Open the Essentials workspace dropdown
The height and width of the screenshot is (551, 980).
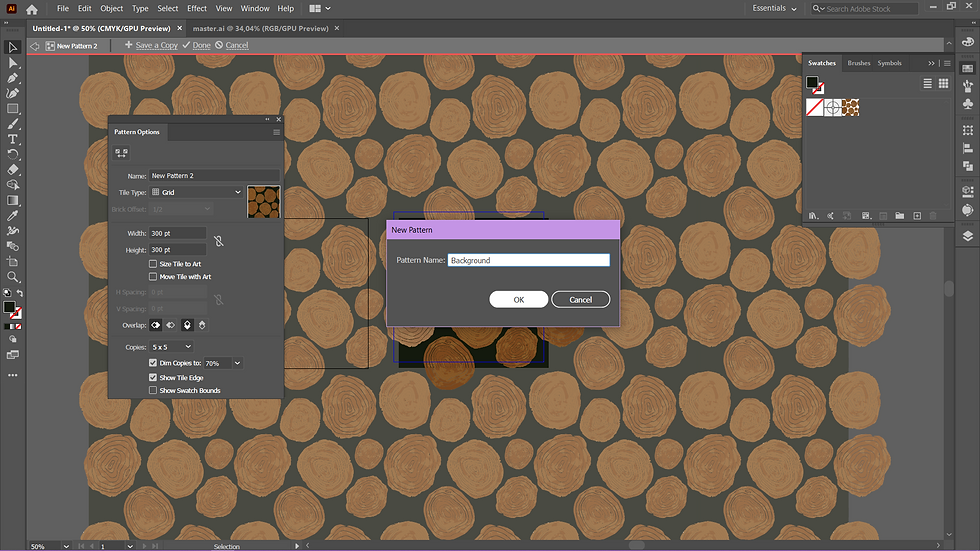[x=774, y=8]
